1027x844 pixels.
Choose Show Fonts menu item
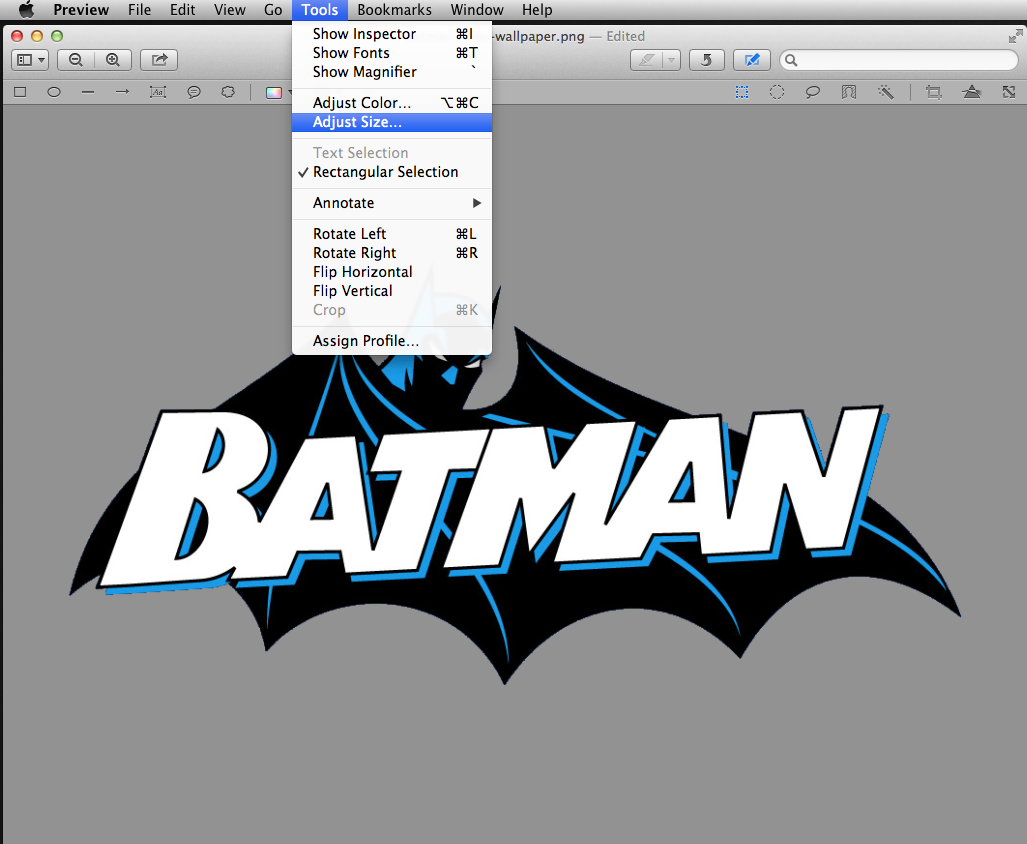click(392, 52)
